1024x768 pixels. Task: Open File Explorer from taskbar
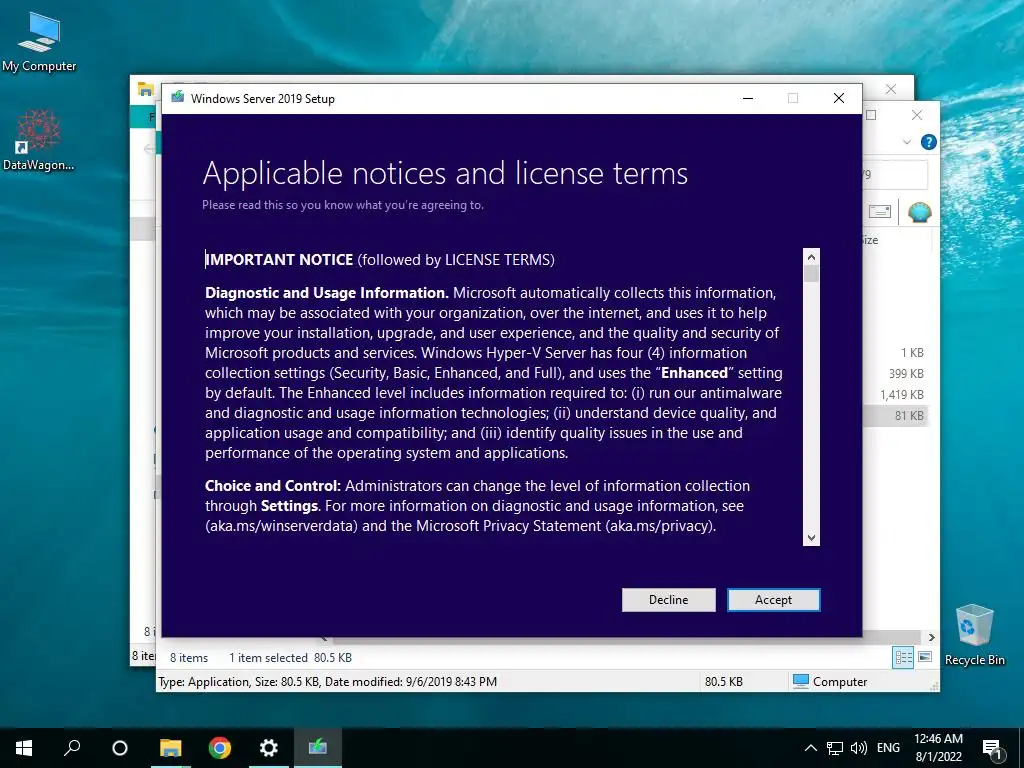coord(170,748)
